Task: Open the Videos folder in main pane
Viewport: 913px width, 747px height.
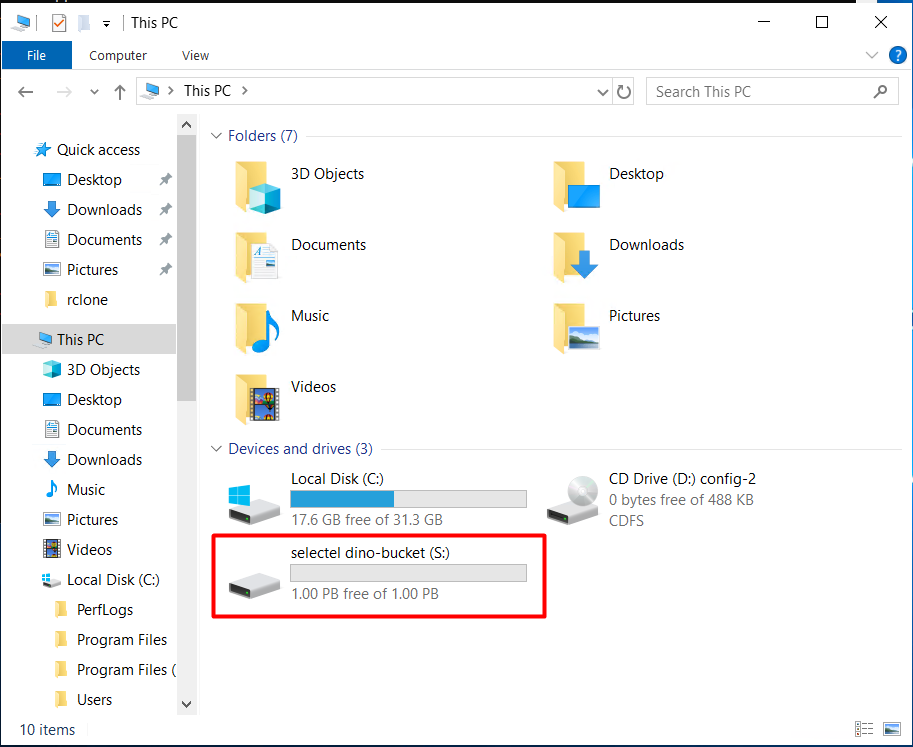Action: coord(258,399)
